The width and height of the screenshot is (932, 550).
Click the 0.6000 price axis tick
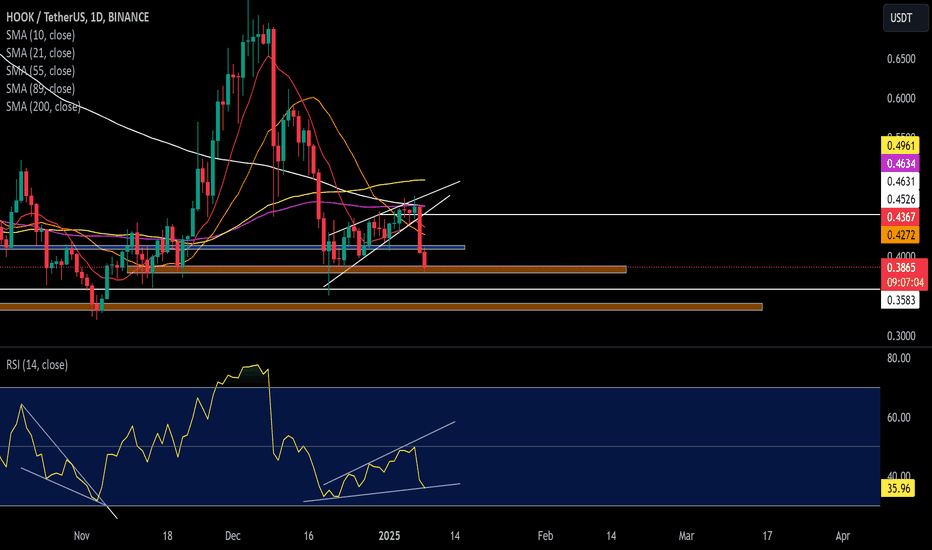901,99
